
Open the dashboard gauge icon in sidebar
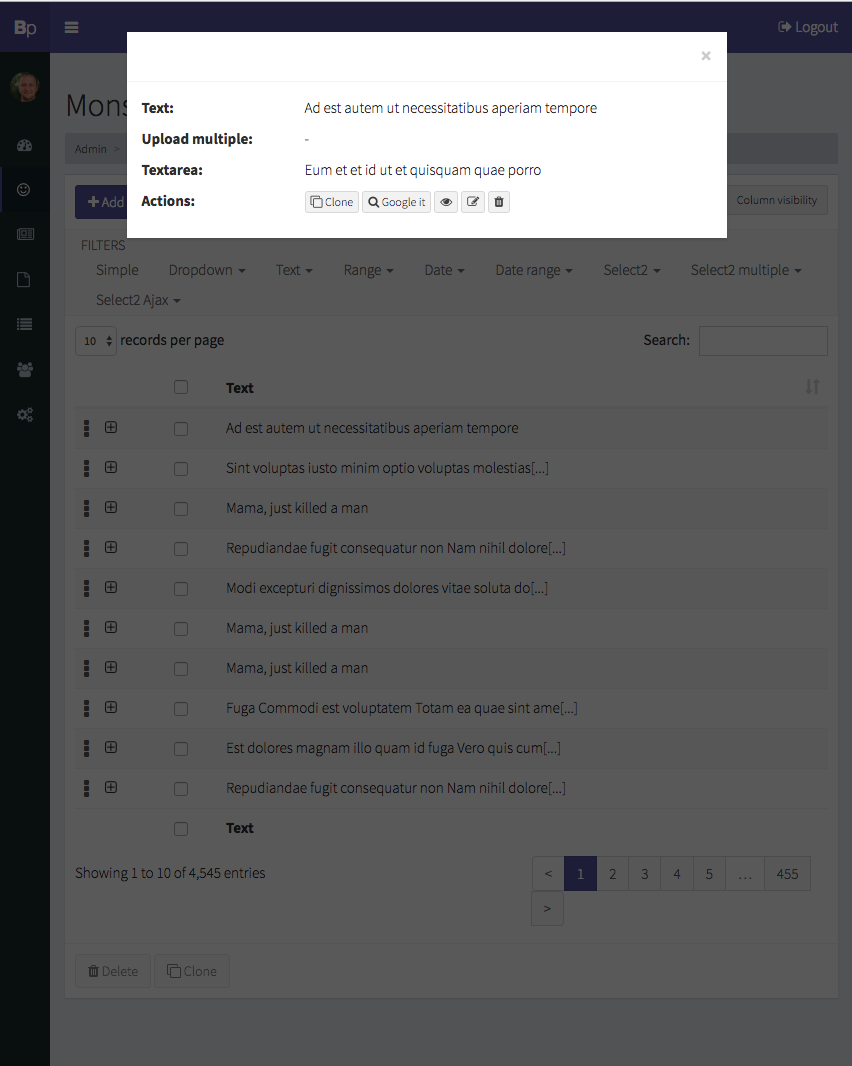click(24, 145)
